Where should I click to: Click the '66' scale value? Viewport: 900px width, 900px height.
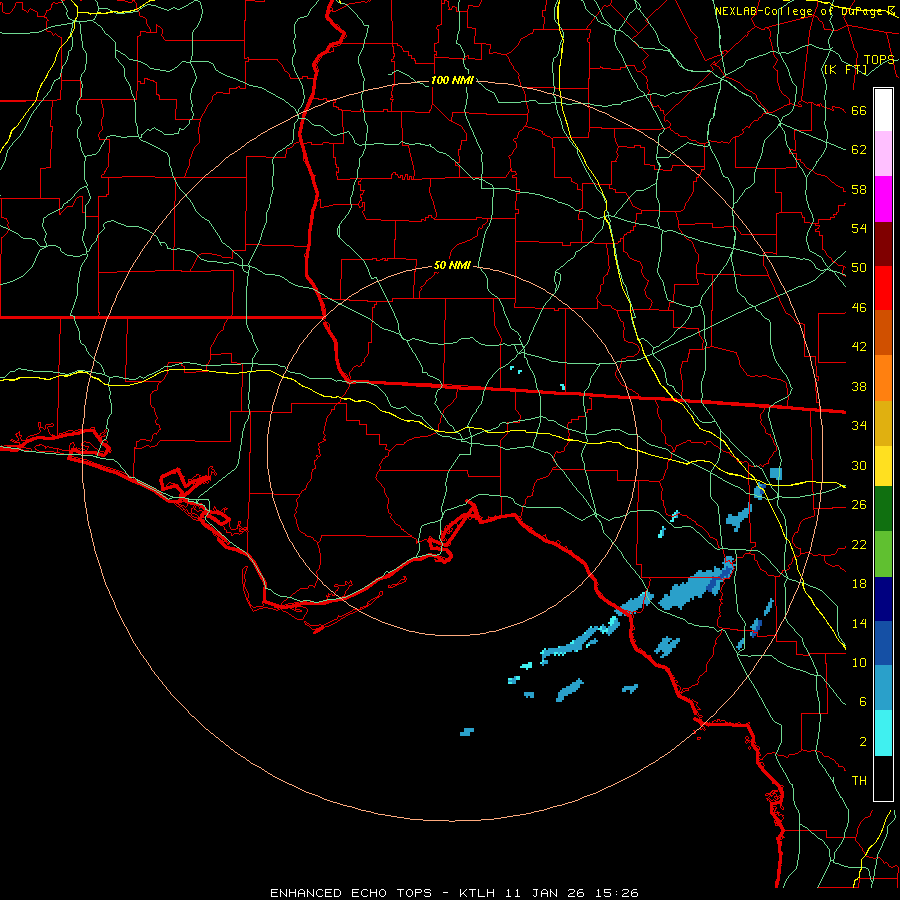point(859,111)
